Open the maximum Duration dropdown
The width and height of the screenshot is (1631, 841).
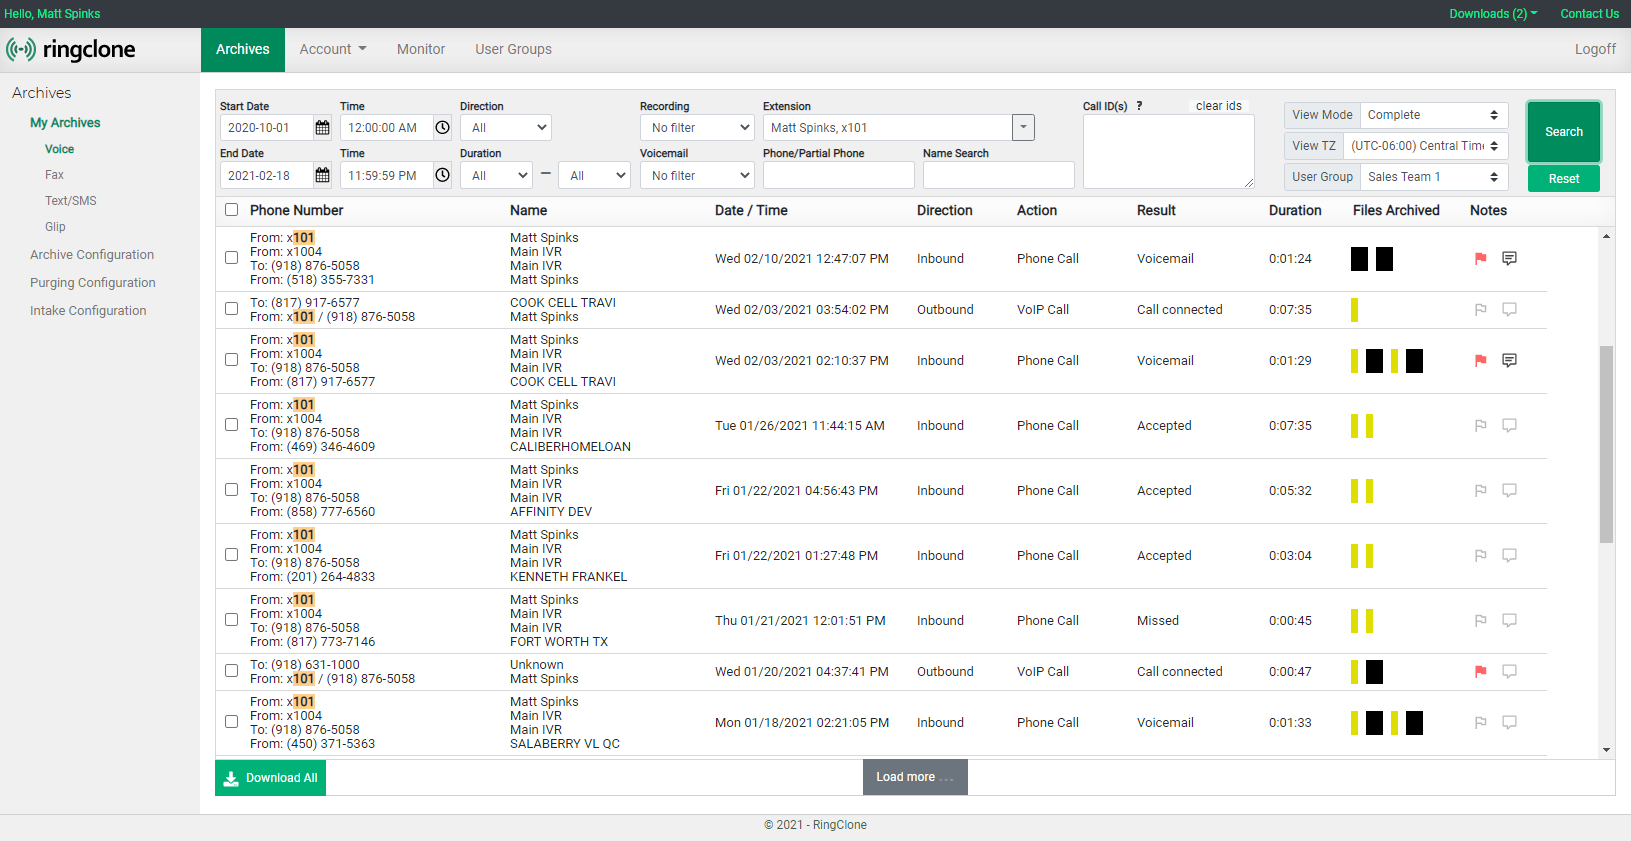[594, 175]
